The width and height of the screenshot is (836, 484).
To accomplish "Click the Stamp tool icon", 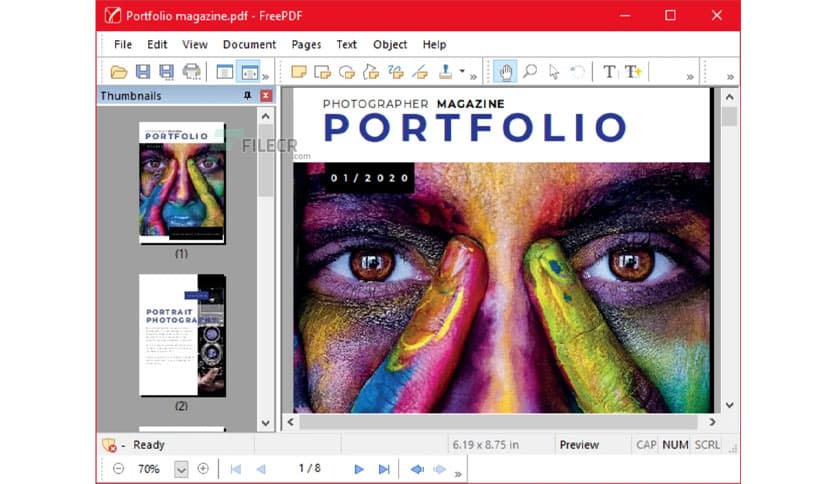I will (445, 72).
